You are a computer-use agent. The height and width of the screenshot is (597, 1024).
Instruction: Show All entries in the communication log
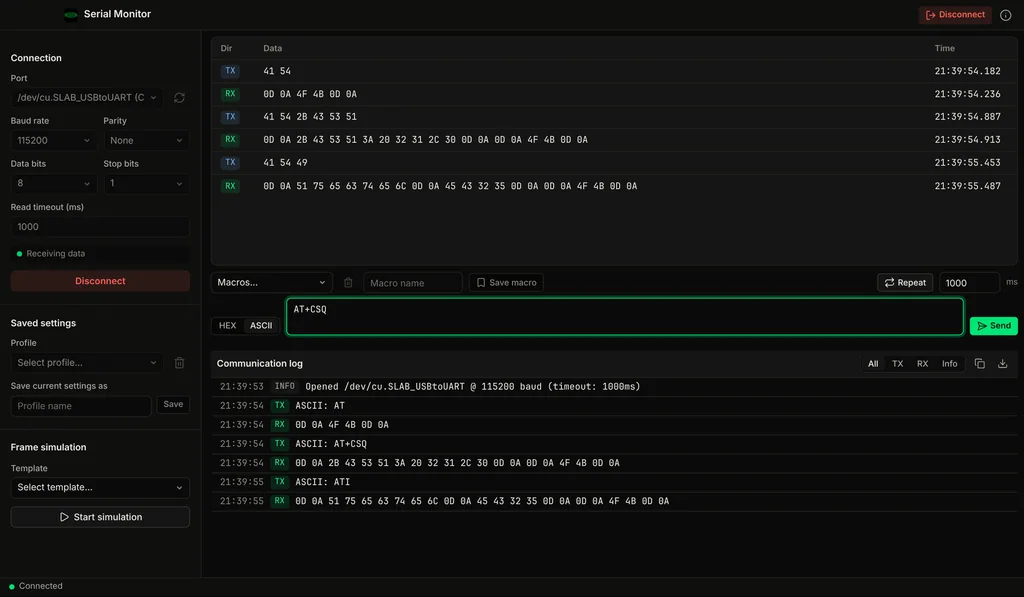(x=872, y=364)
